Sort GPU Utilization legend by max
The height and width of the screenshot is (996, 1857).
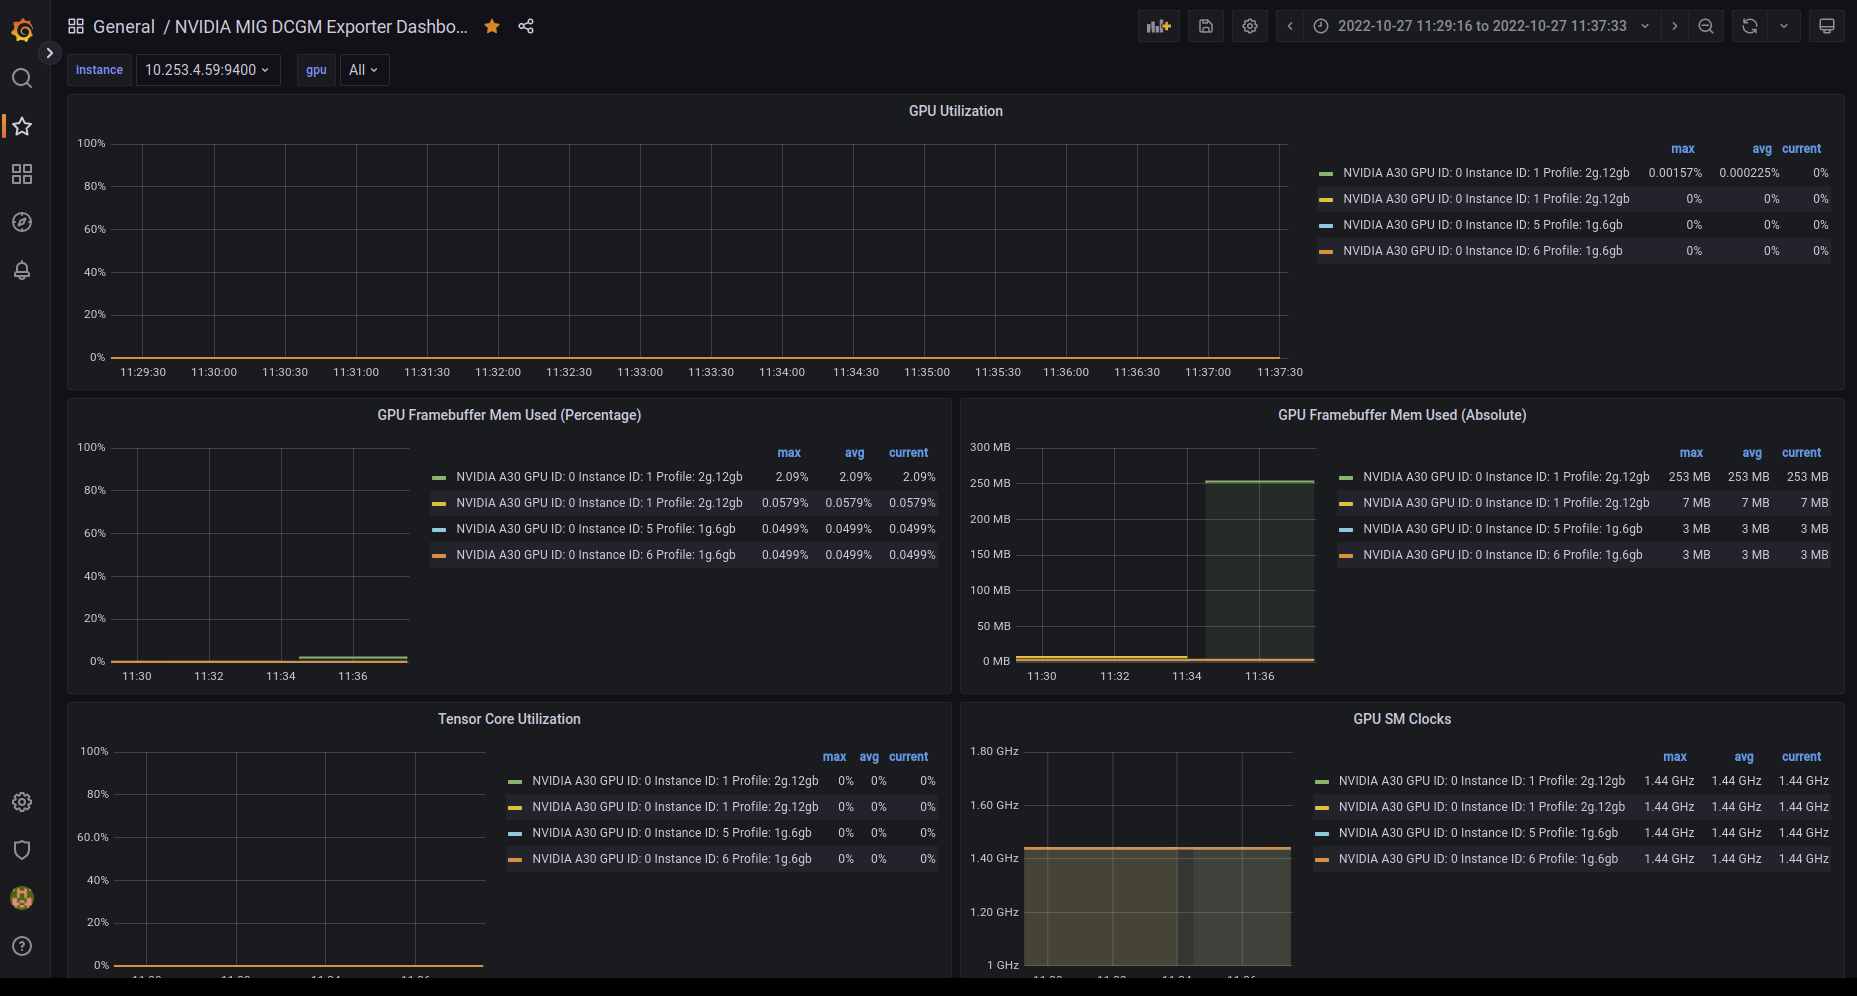click(1683, 149)
